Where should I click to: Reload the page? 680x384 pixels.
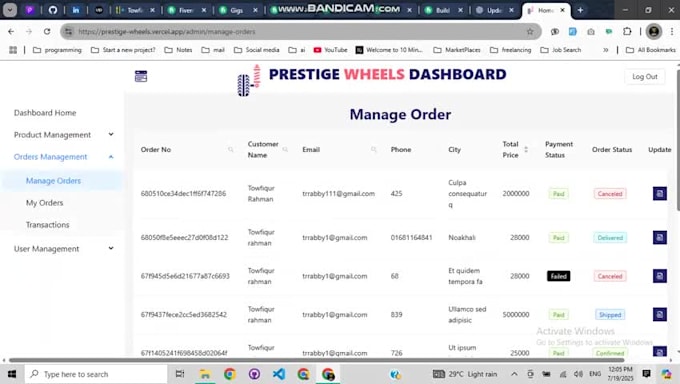pyautogui.click(x=47, y=32)
